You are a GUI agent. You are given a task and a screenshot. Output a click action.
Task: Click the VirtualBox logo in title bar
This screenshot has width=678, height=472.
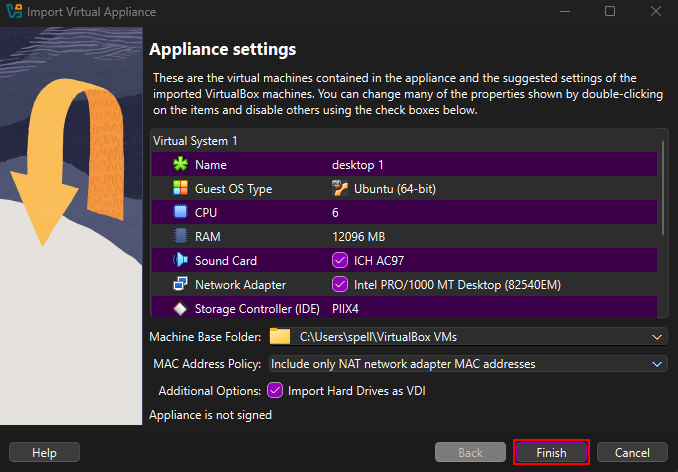[x=14, y=11]
